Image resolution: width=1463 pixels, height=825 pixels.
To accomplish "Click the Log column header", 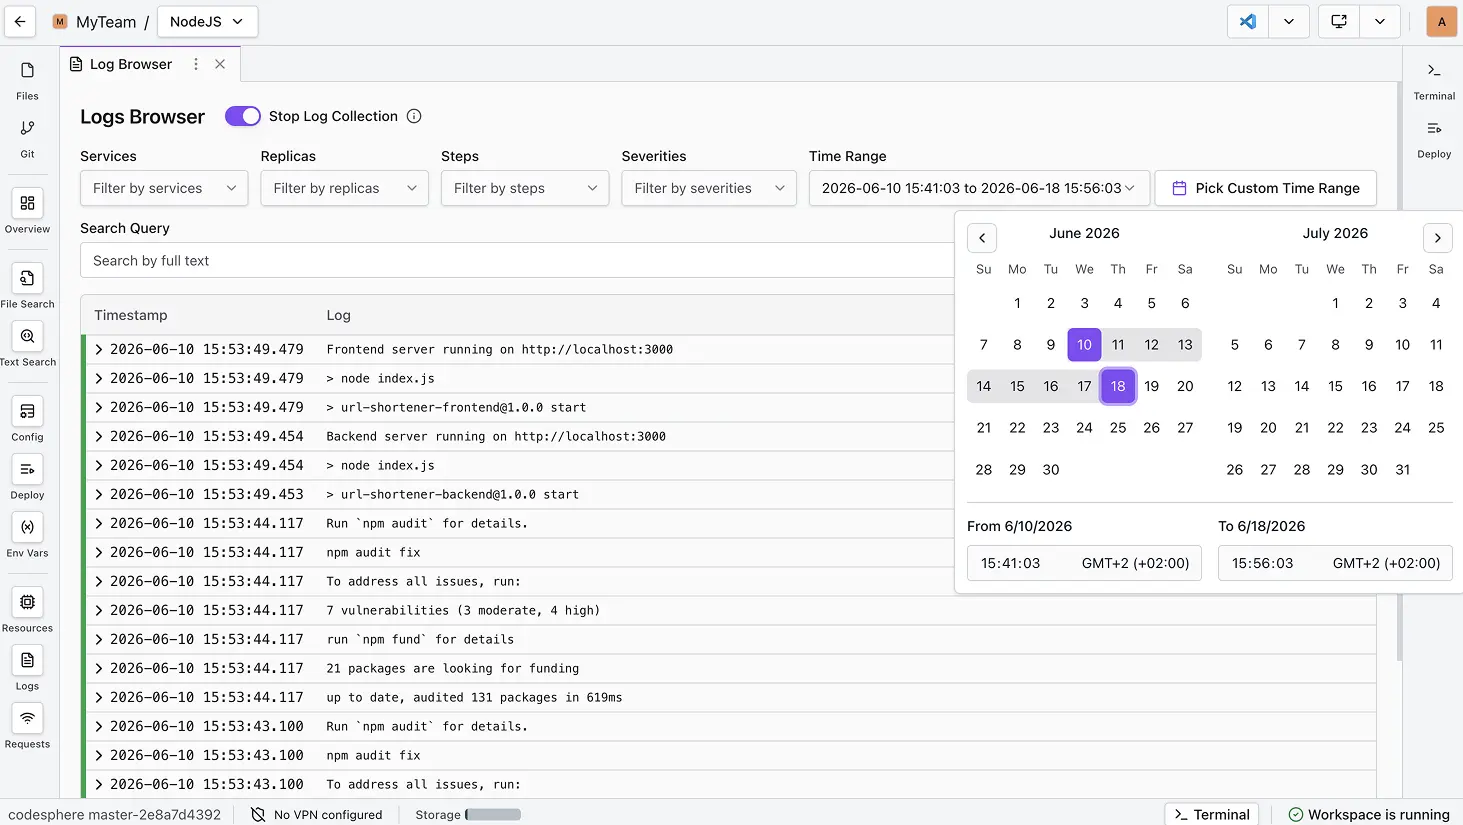I will tap(338, 315).
